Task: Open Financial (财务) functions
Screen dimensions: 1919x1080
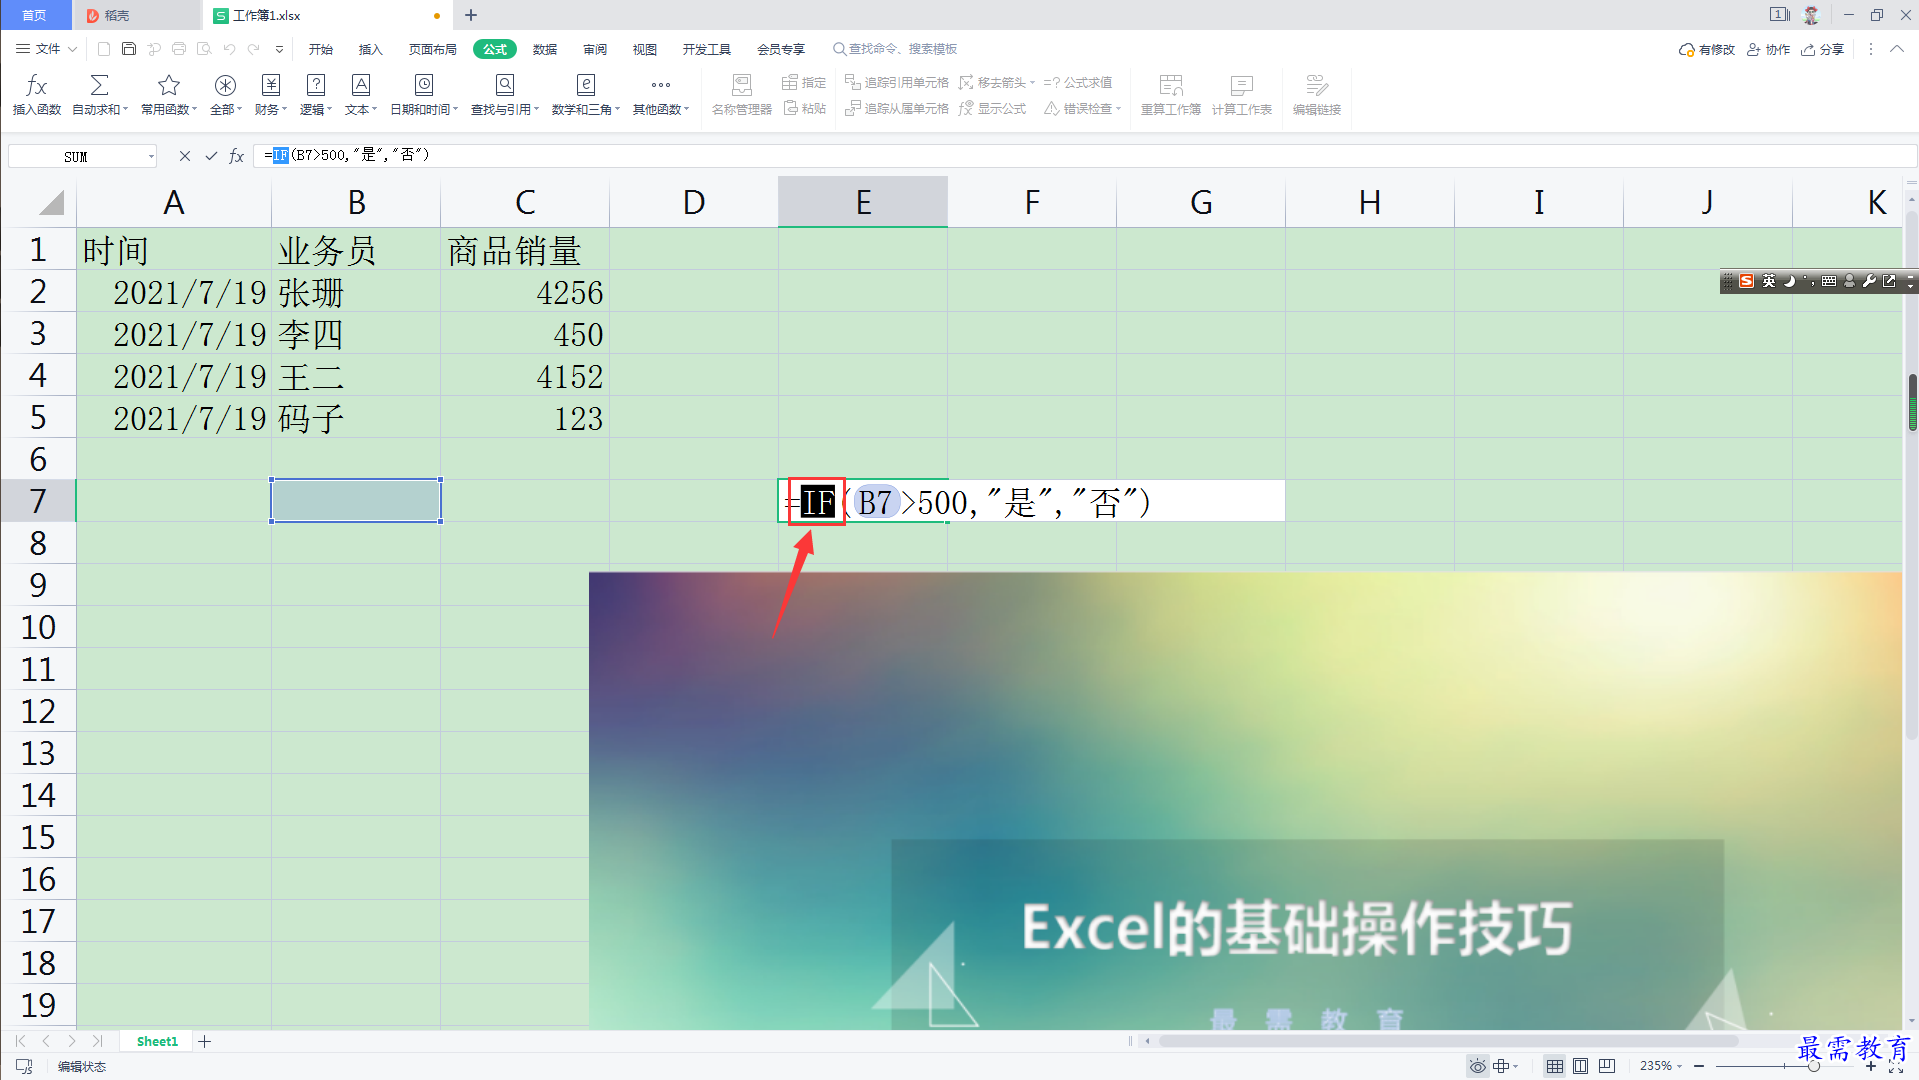Action: pos(271,95)
